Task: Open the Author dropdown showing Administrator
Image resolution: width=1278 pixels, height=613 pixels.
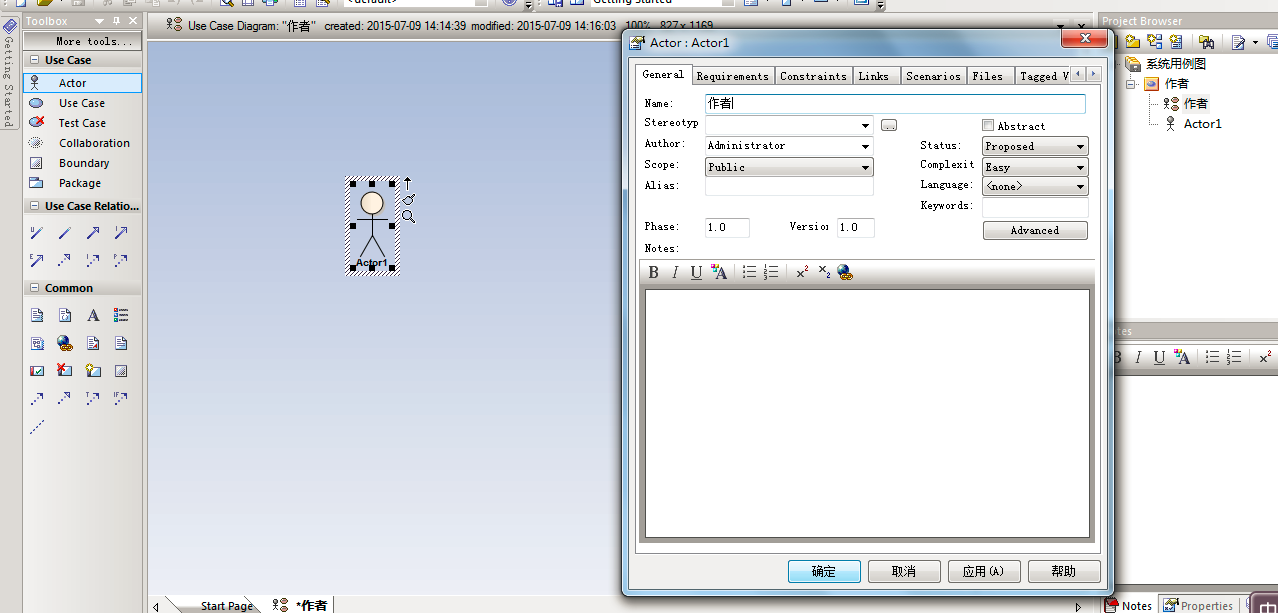Action: pyautogui.click(x=865, y=146)
